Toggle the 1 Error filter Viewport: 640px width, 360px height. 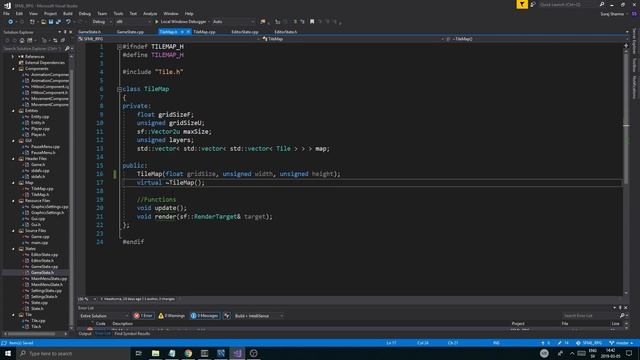(x=143, y=316)
